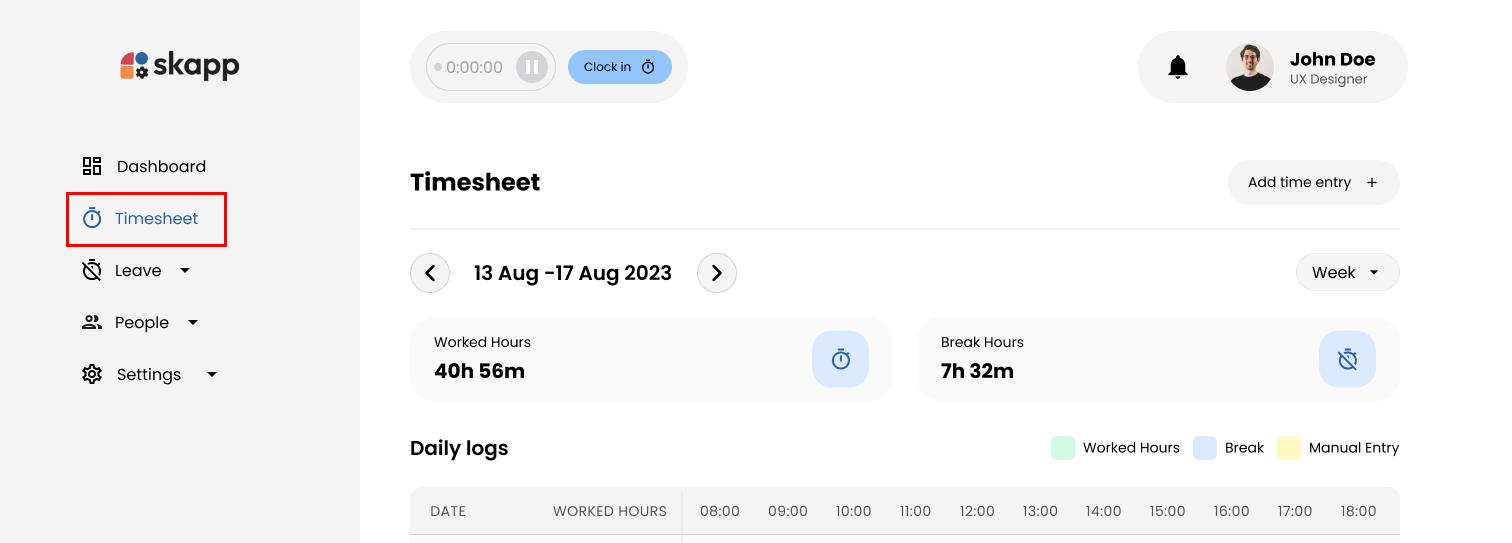1512x543 pixels.
Task: Go to next week arrow
Action: 716,273
